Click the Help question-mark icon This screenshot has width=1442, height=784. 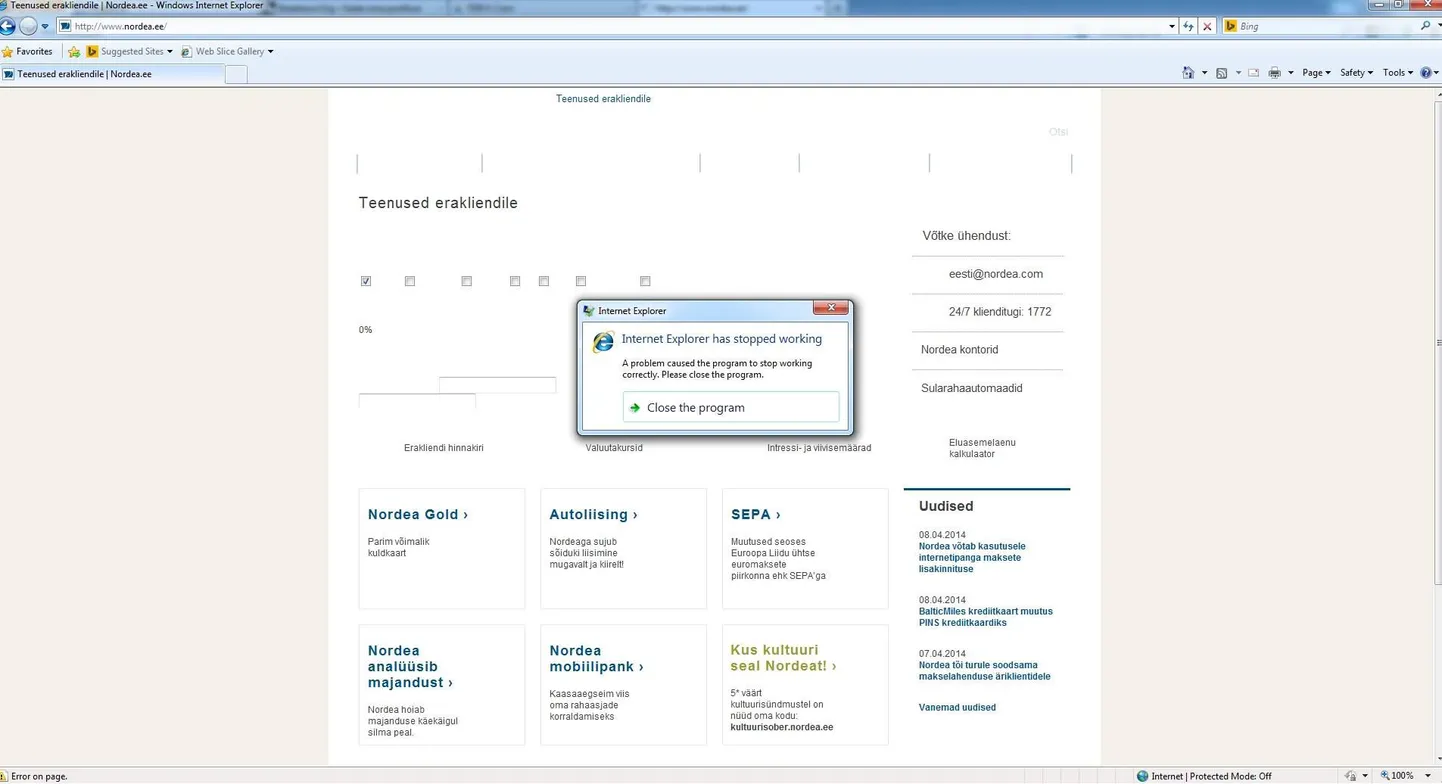click(1427, 73)
